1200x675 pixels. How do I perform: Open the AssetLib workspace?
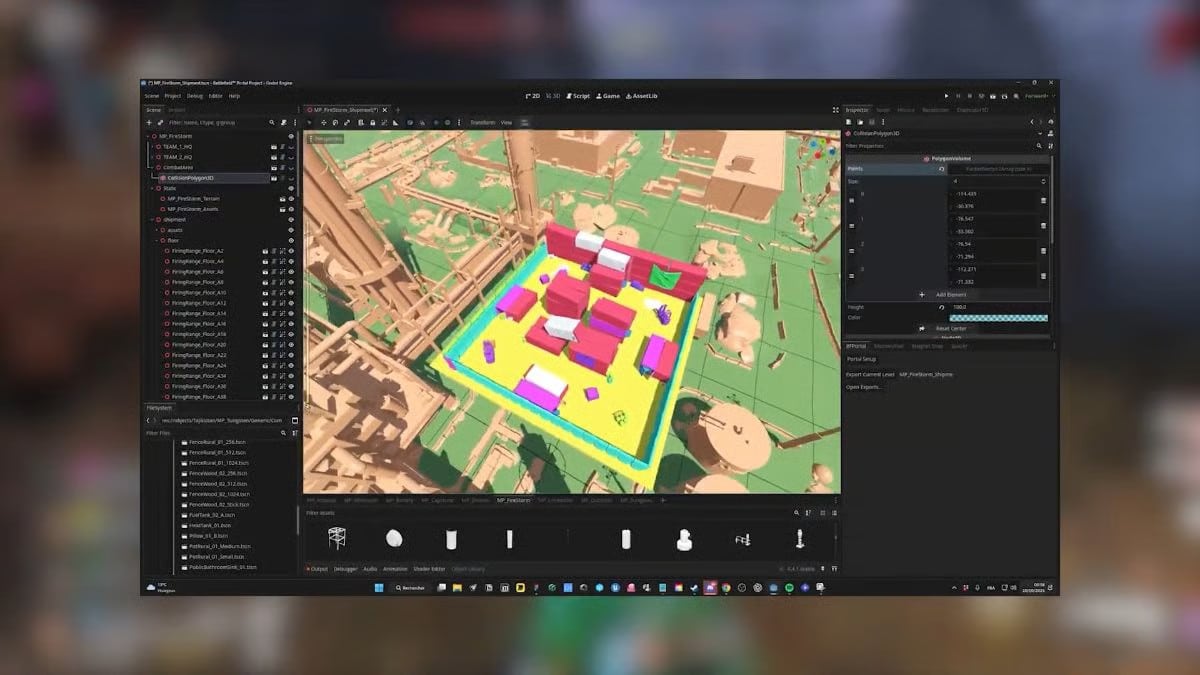tap(641, 96)
